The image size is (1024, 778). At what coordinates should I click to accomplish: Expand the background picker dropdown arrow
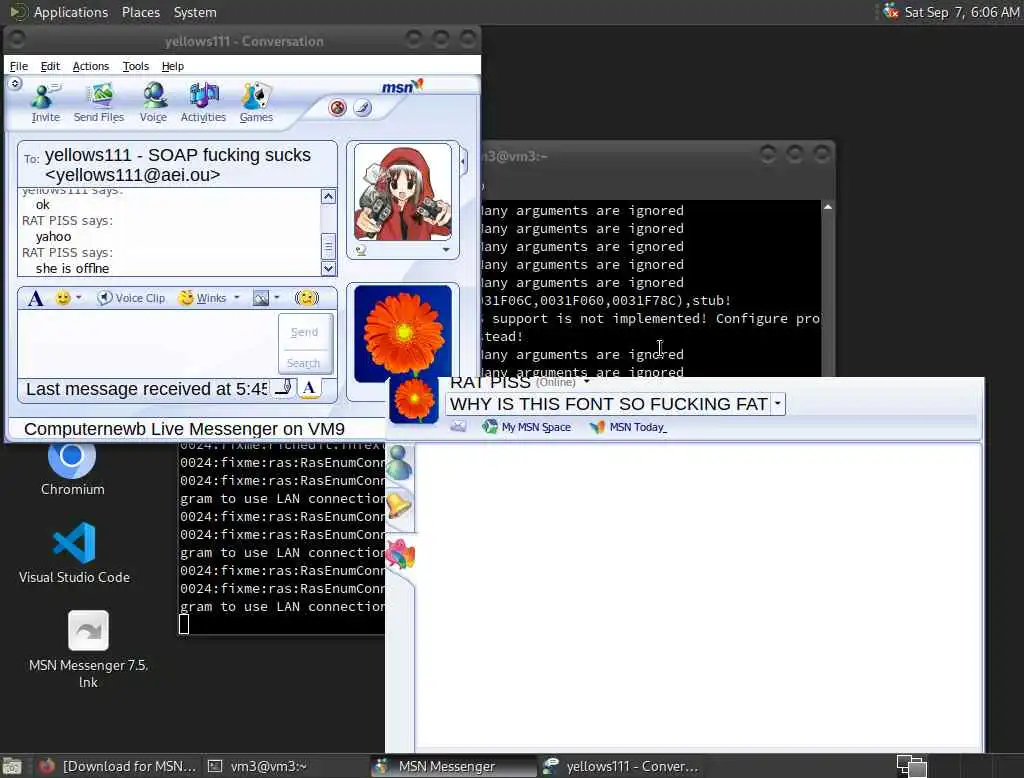[277, 298]
